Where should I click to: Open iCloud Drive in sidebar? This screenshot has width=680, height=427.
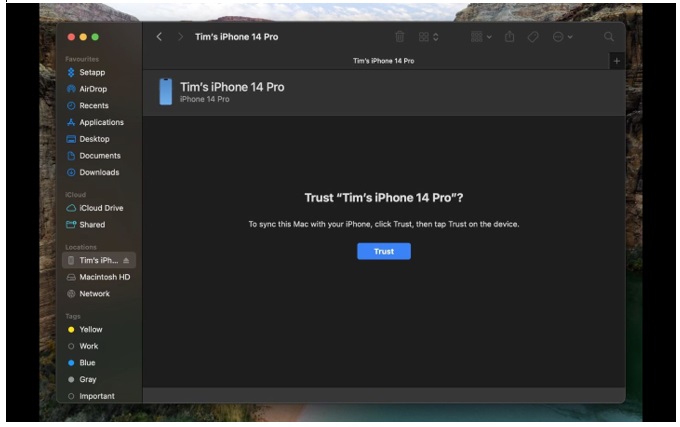coord(101,208)
